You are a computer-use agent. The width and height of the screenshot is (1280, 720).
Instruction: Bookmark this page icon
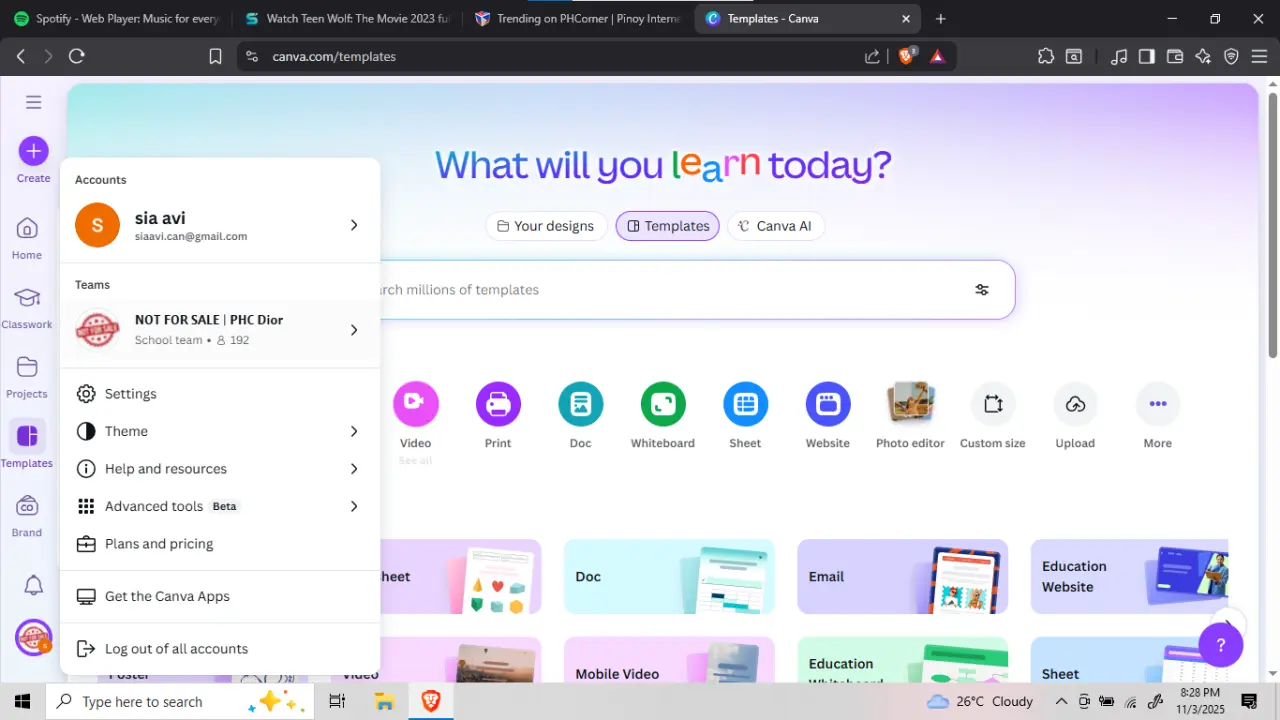[215, 57]
